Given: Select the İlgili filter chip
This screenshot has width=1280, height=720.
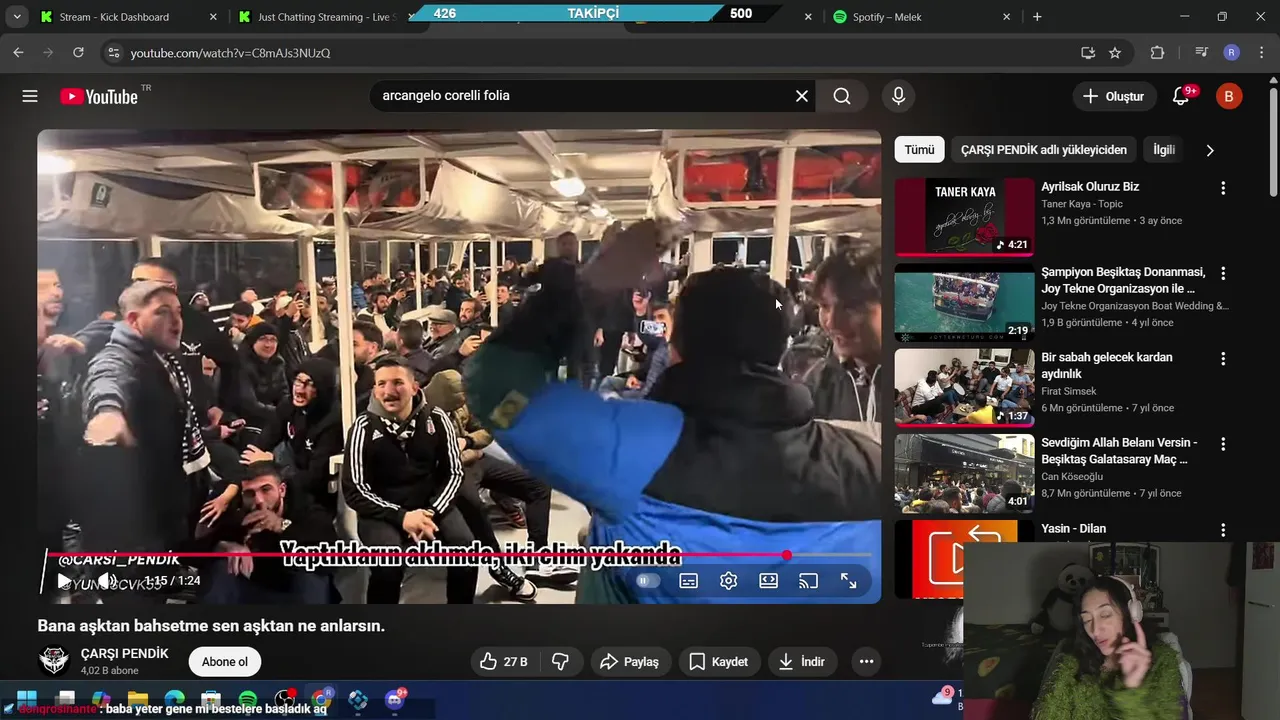Looking at the screenshot, I should coord(1164,150).
